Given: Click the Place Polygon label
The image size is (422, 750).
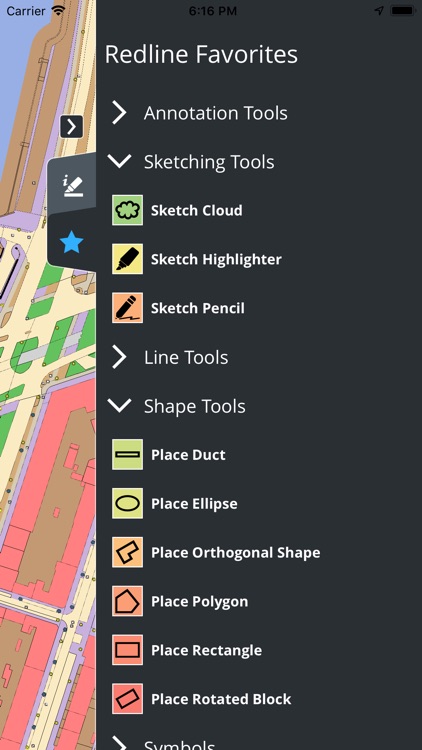Looking at the screenshot, I should point(200,602).
